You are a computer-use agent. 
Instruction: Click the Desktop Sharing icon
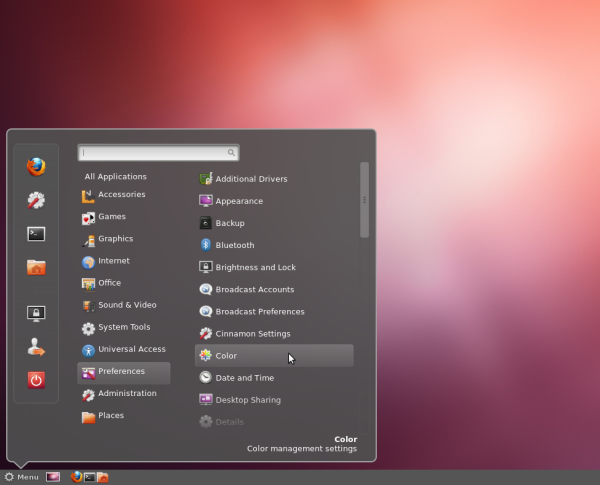click(x=205, y=400)
